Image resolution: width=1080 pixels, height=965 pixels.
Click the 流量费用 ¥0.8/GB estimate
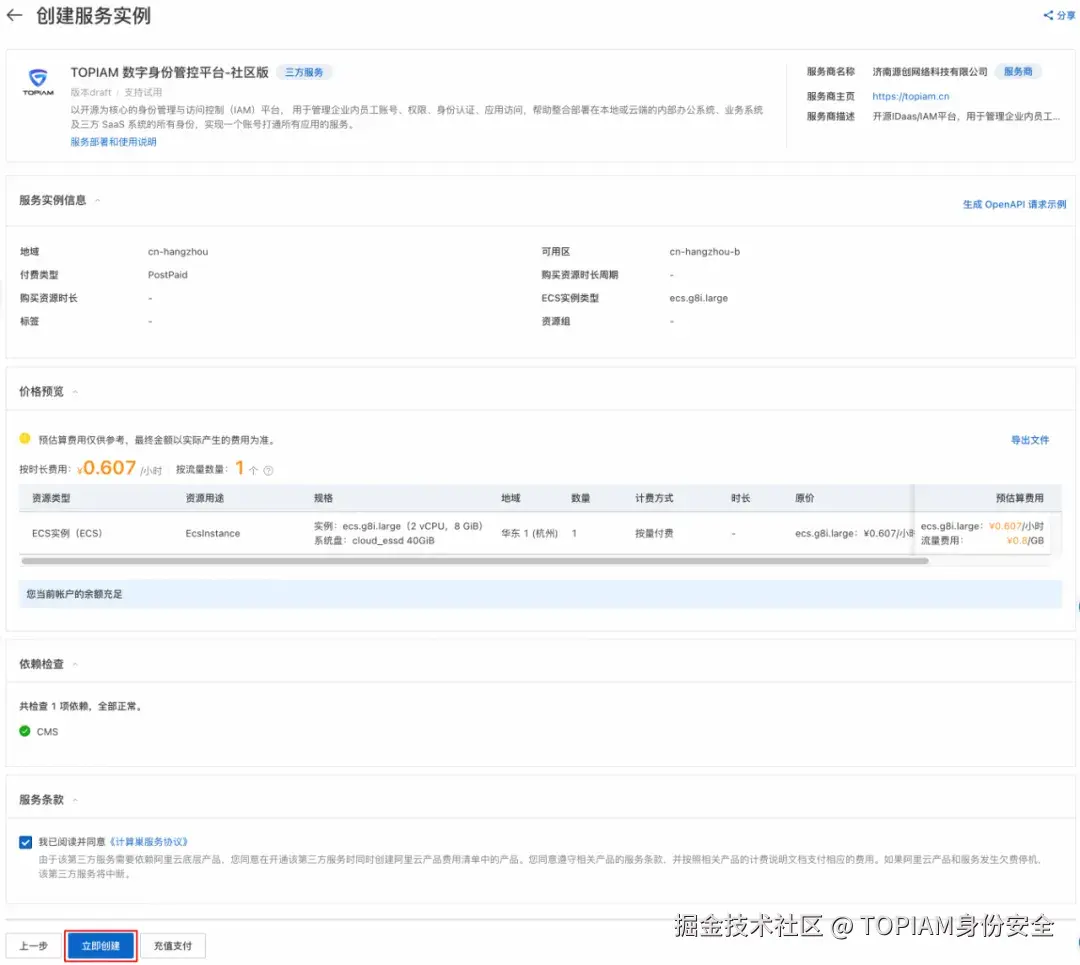click(x=982, y=541)
